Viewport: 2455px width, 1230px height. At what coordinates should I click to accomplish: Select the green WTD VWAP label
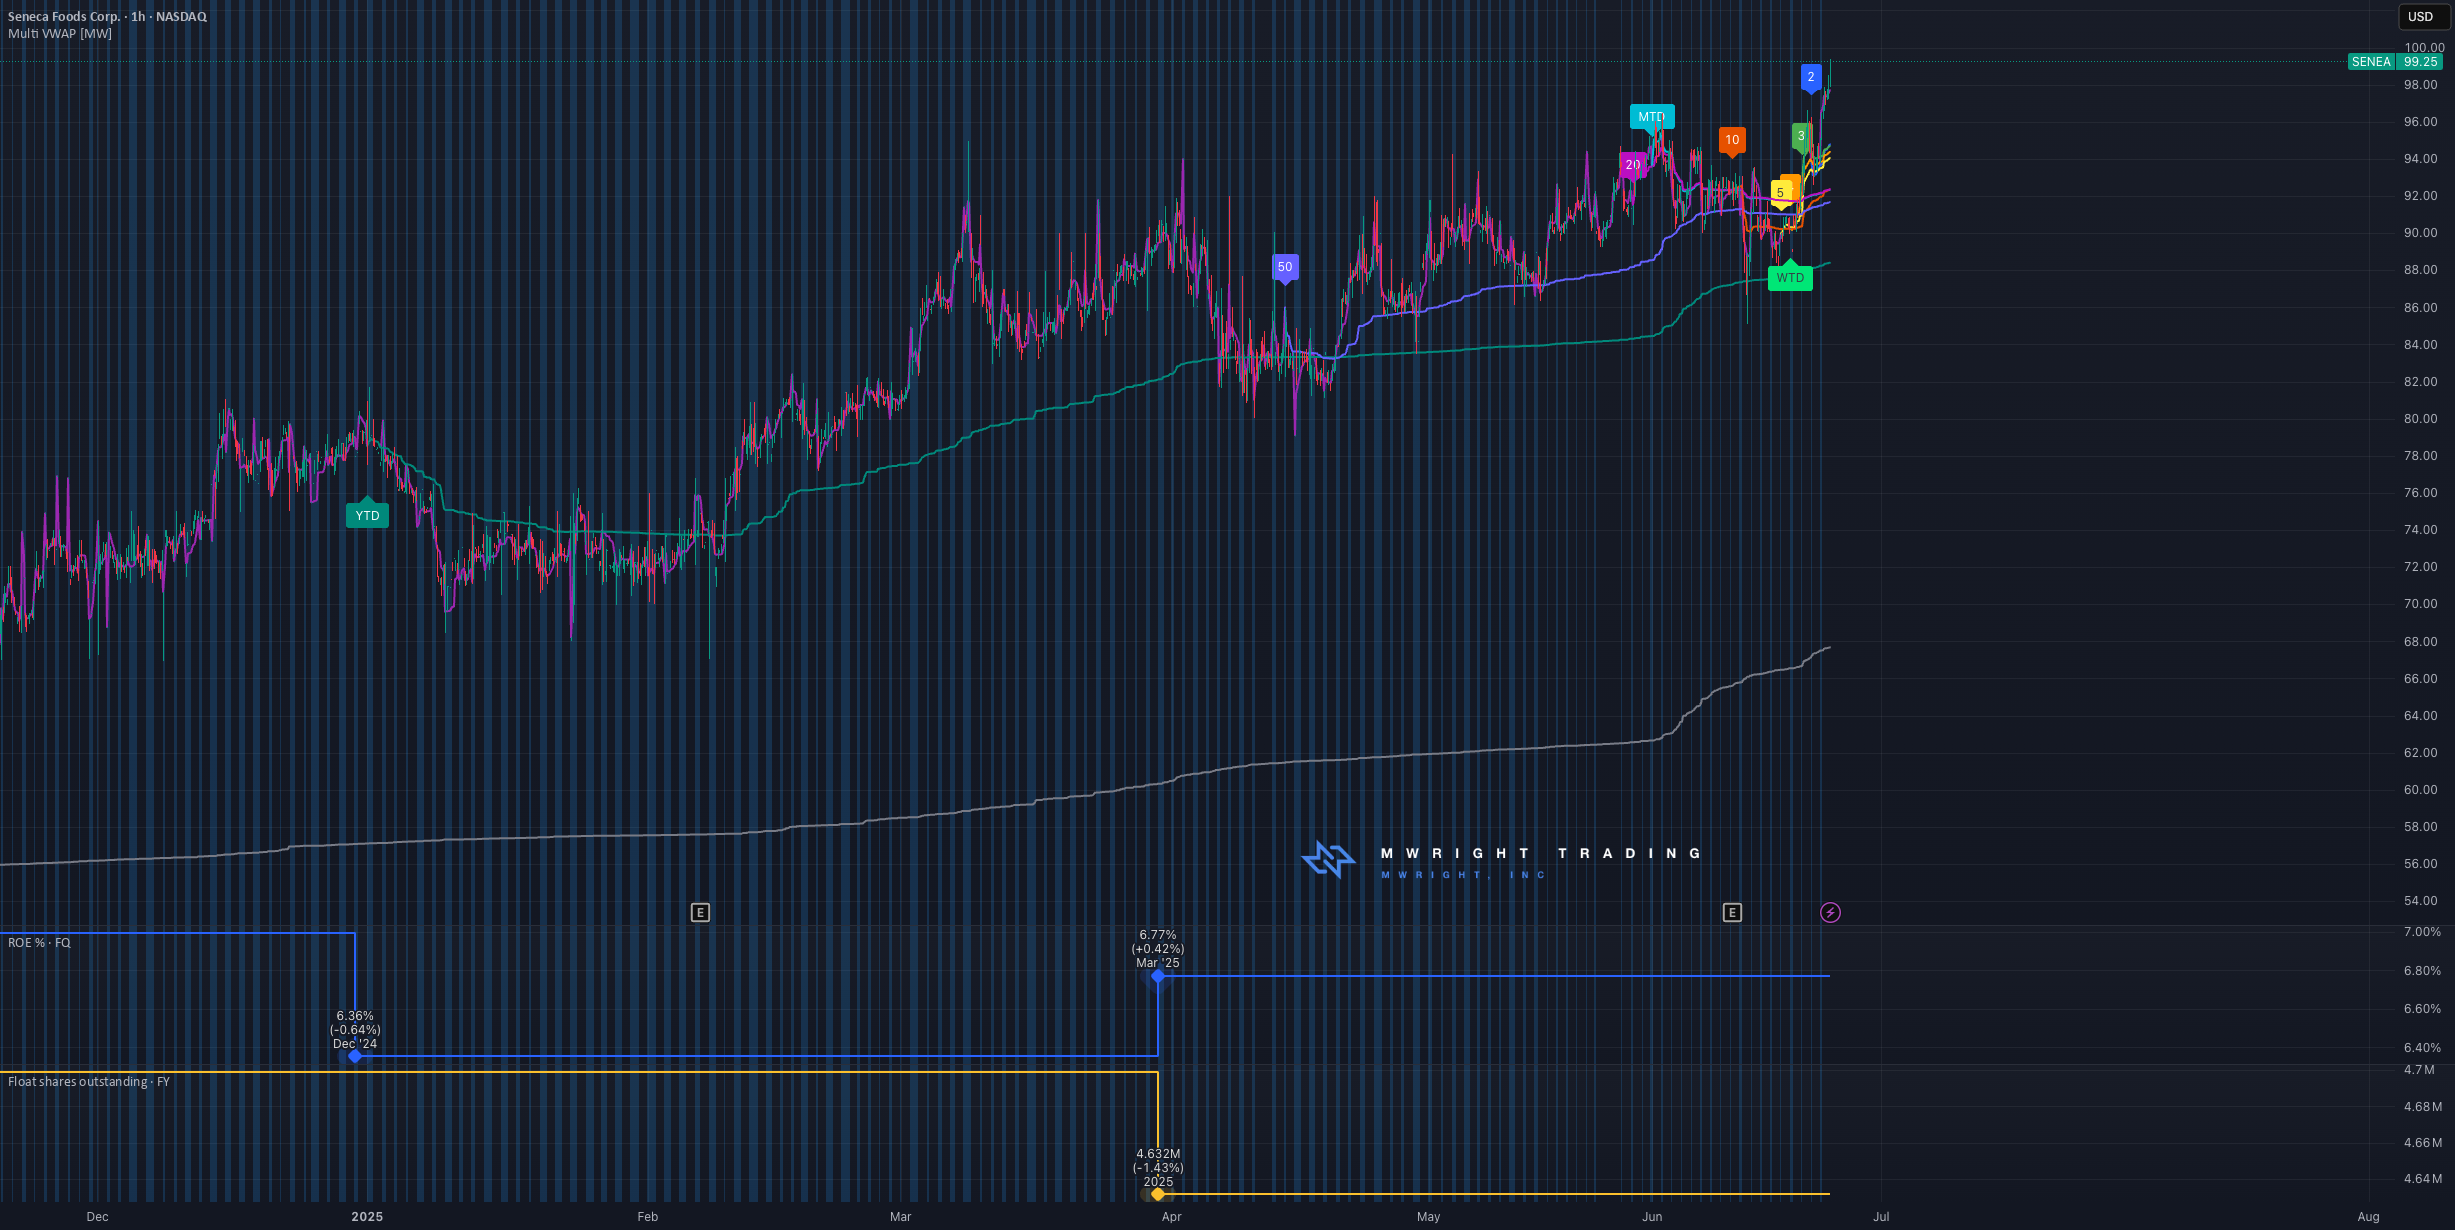tap(1790, 278)
